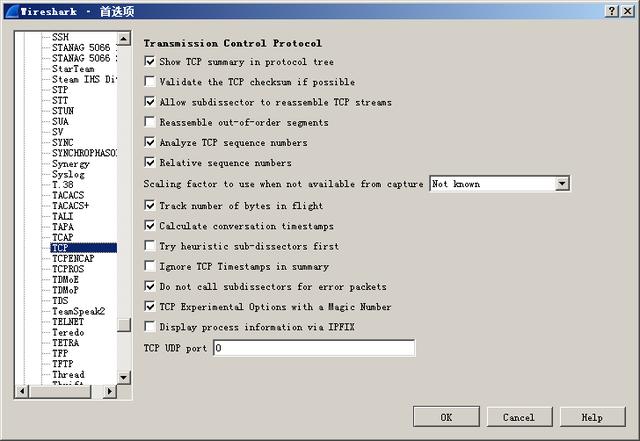The height and width of the screenshot is (441, 640).
Task: Select Teredo in protocol tree
Action: [68, 332]
